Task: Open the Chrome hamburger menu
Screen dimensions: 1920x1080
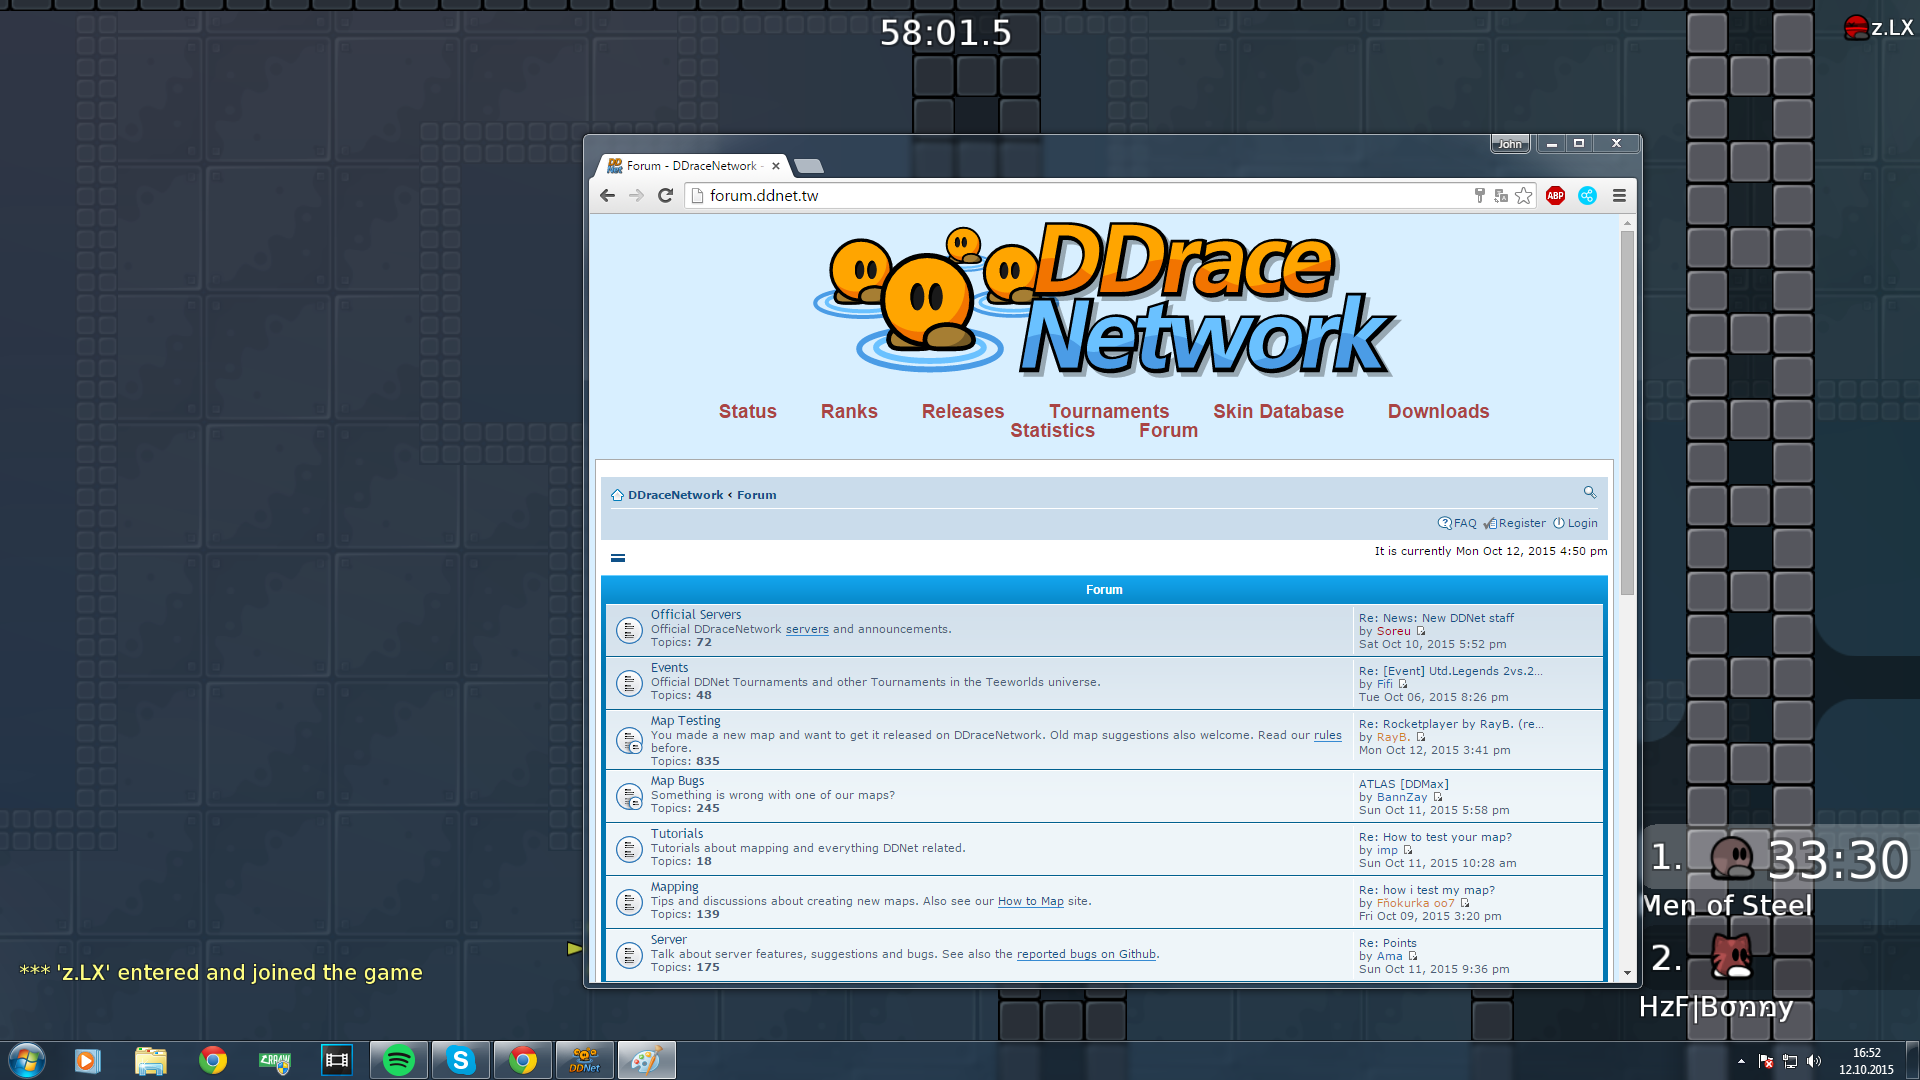Action: pyautogui.click(x=1619, y=196)
